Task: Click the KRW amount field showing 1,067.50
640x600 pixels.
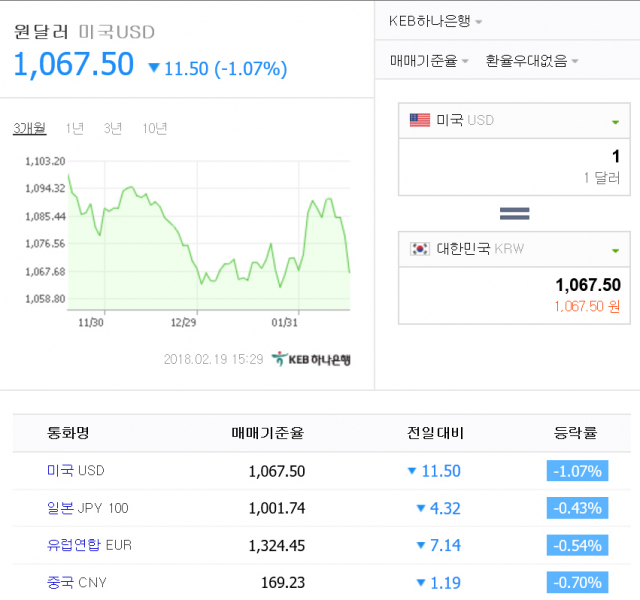Action: [514, 296]
